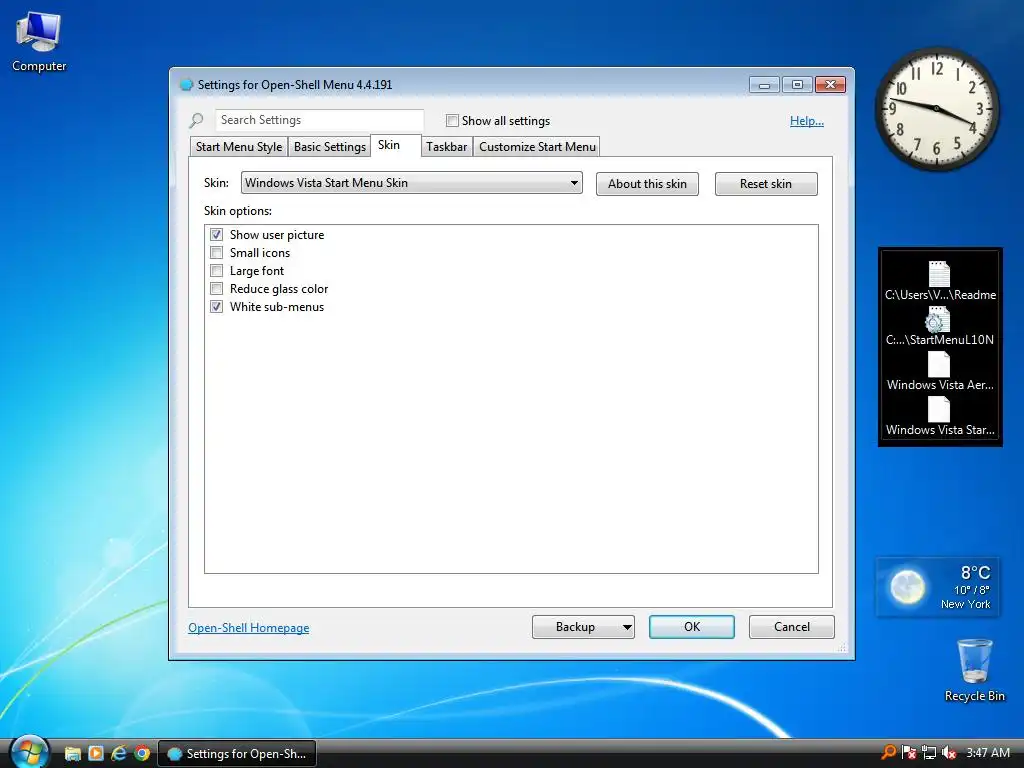This screenshot has height=768, width=1024.
Task: Enable the Show all settings checkbox
Action: [x=452, y=120]
